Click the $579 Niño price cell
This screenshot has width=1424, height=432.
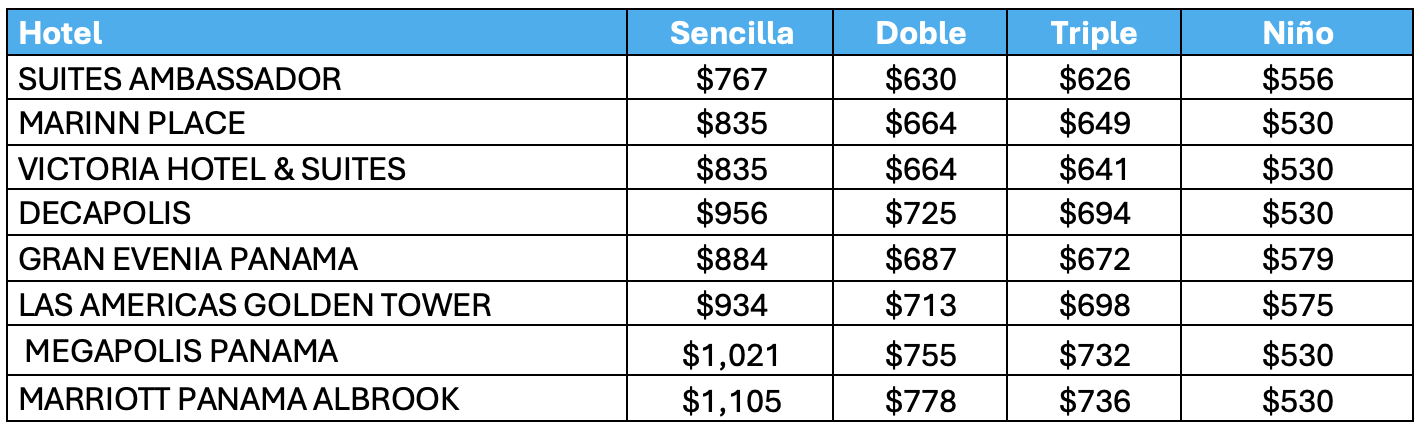(1297, 259)
